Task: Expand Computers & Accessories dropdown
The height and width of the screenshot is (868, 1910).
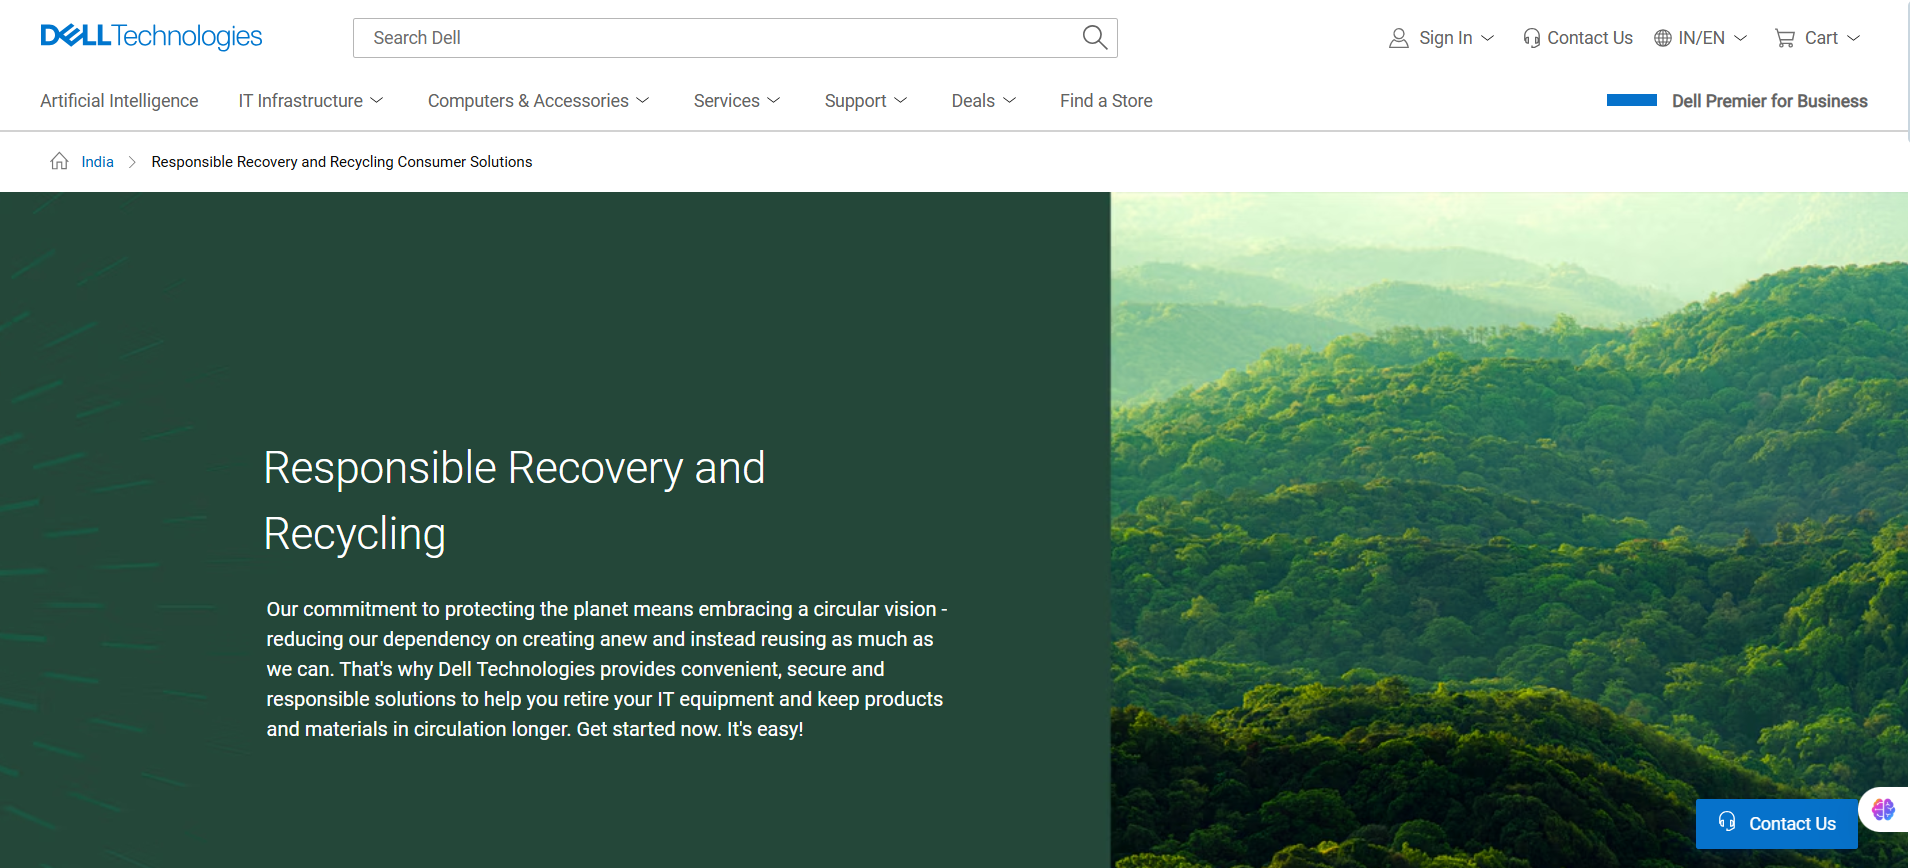Action: (x=538, y=101)
